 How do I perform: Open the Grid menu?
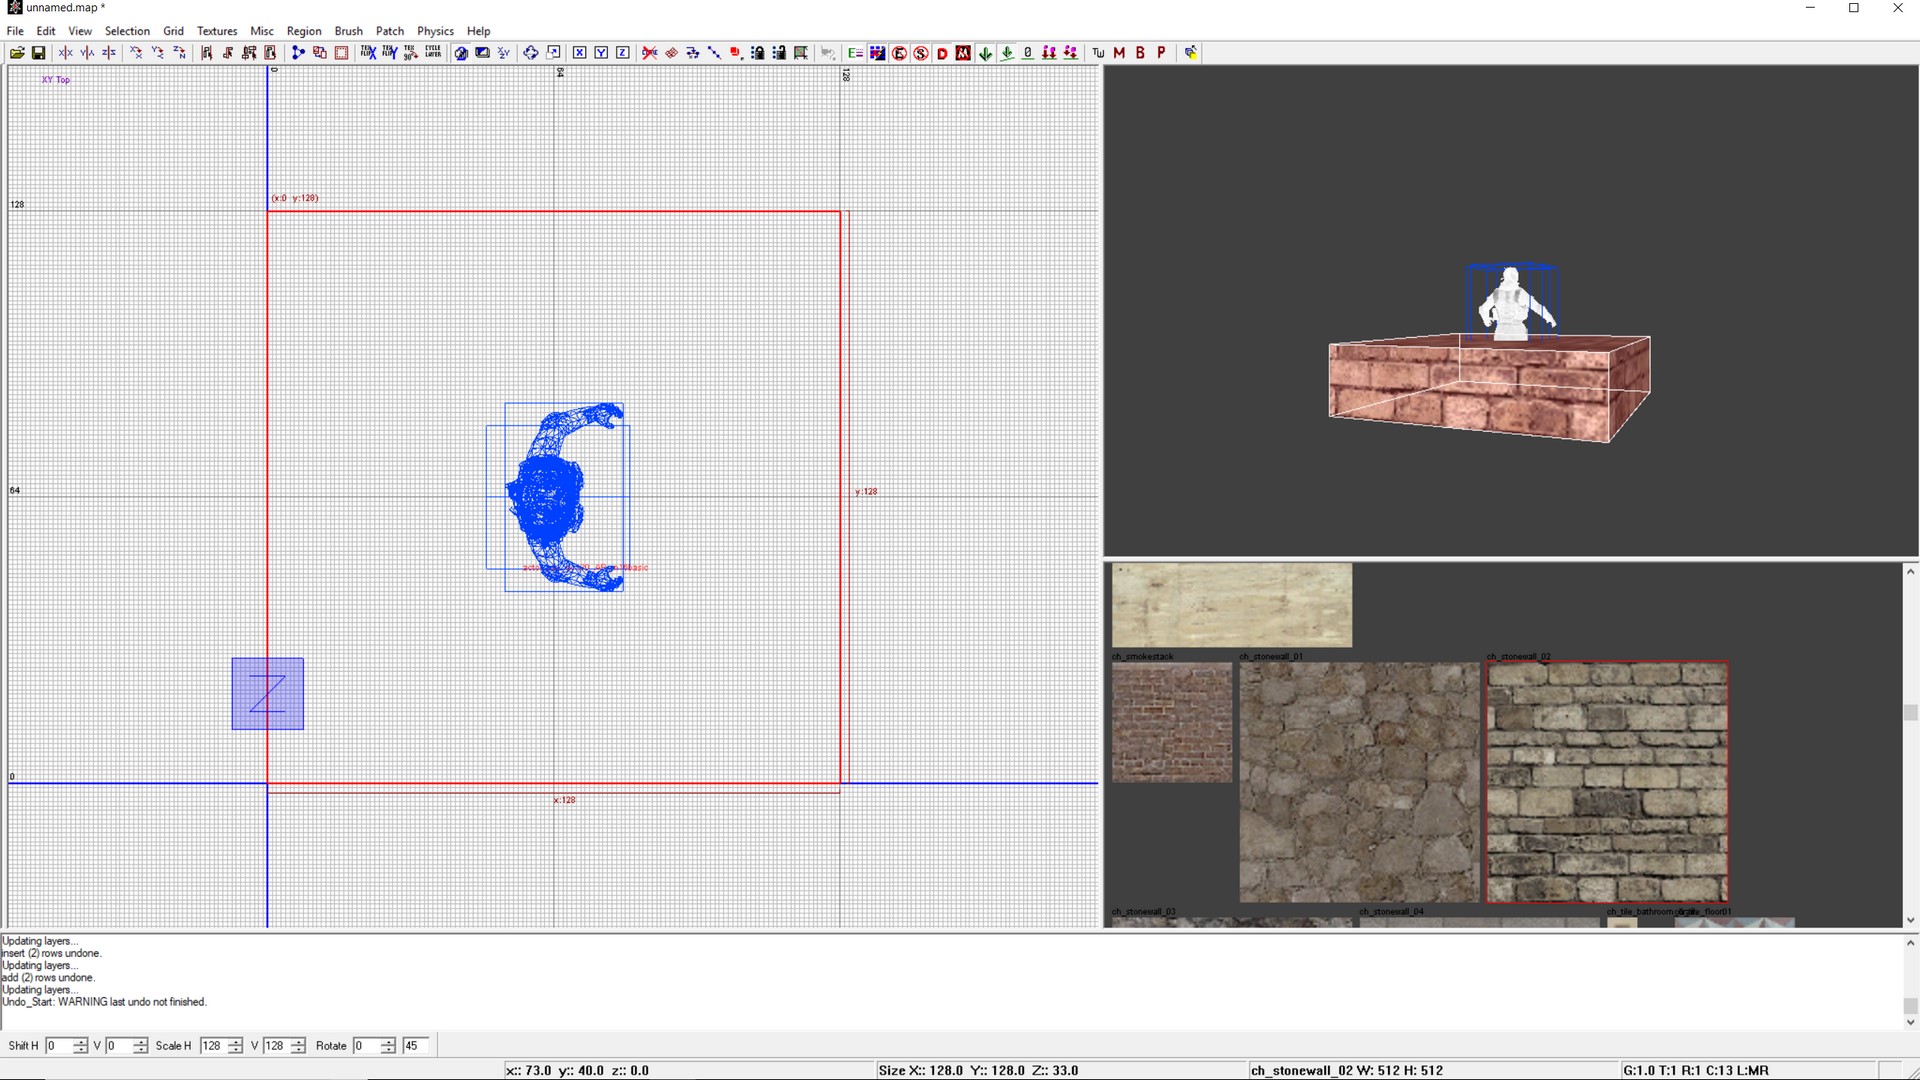click(x=173, y=31)
